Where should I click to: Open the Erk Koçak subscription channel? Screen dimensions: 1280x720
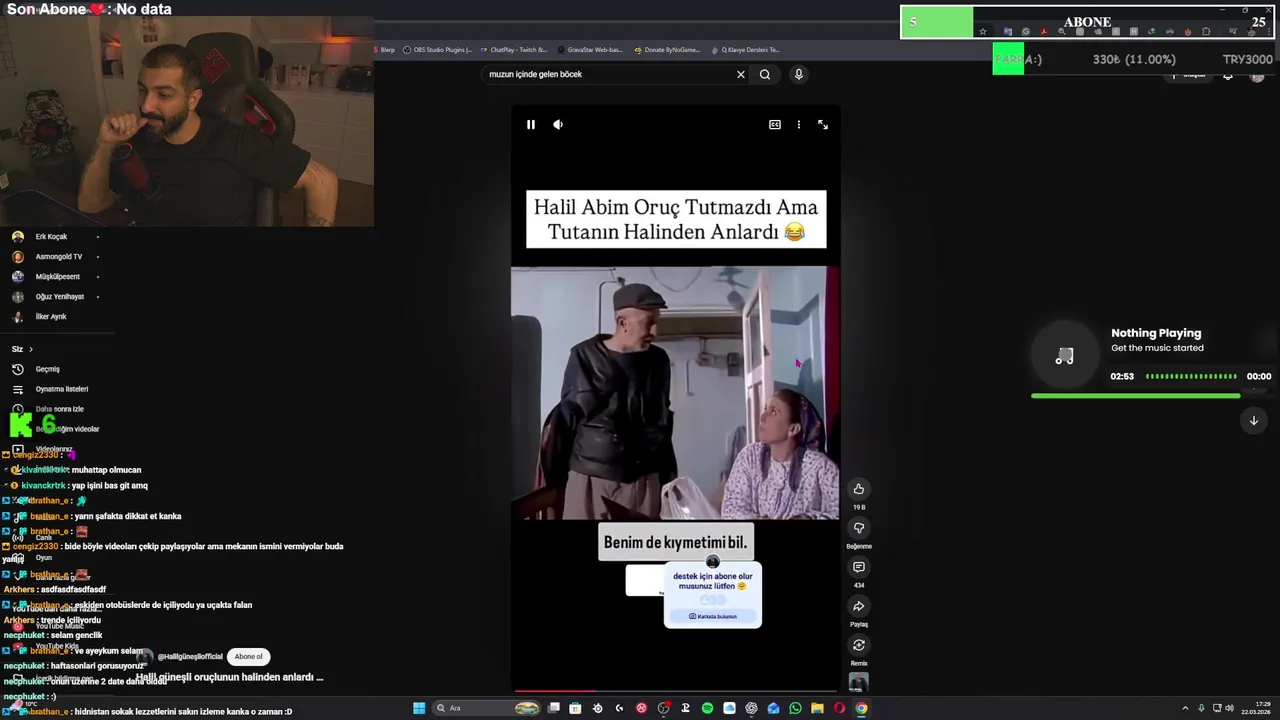(x=55, y=237)
